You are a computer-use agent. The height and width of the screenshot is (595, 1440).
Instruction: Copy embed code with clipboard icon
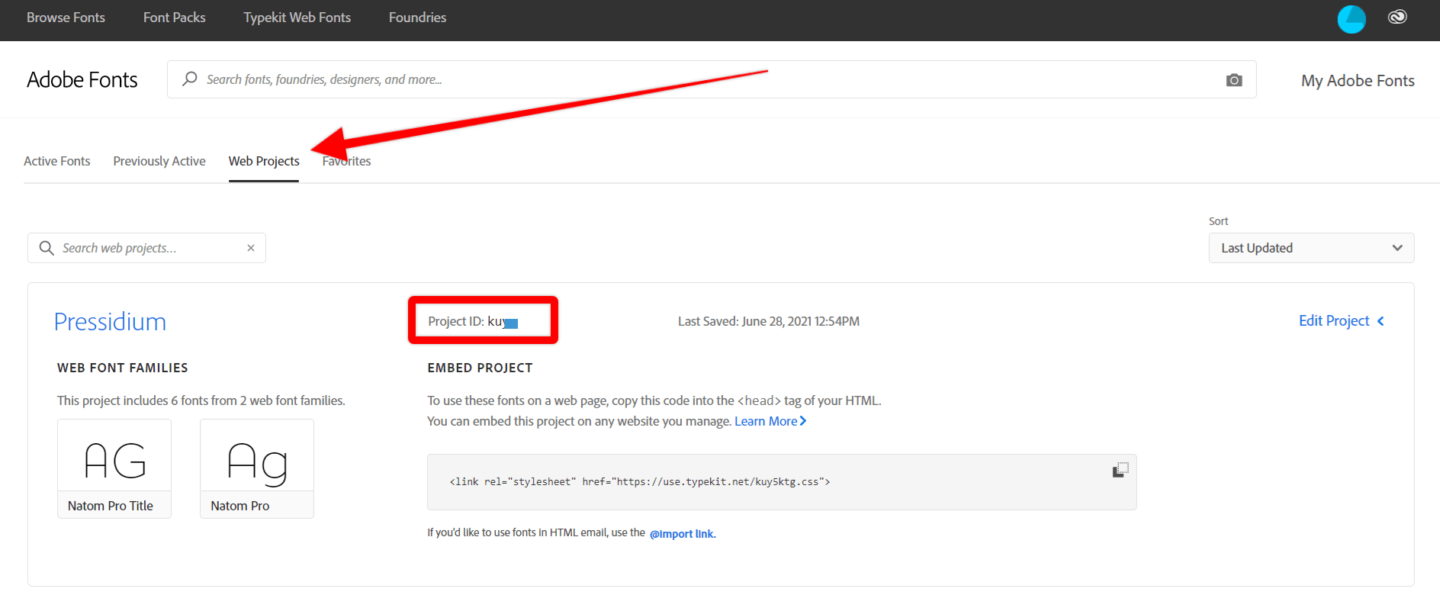click(1120, 470)
